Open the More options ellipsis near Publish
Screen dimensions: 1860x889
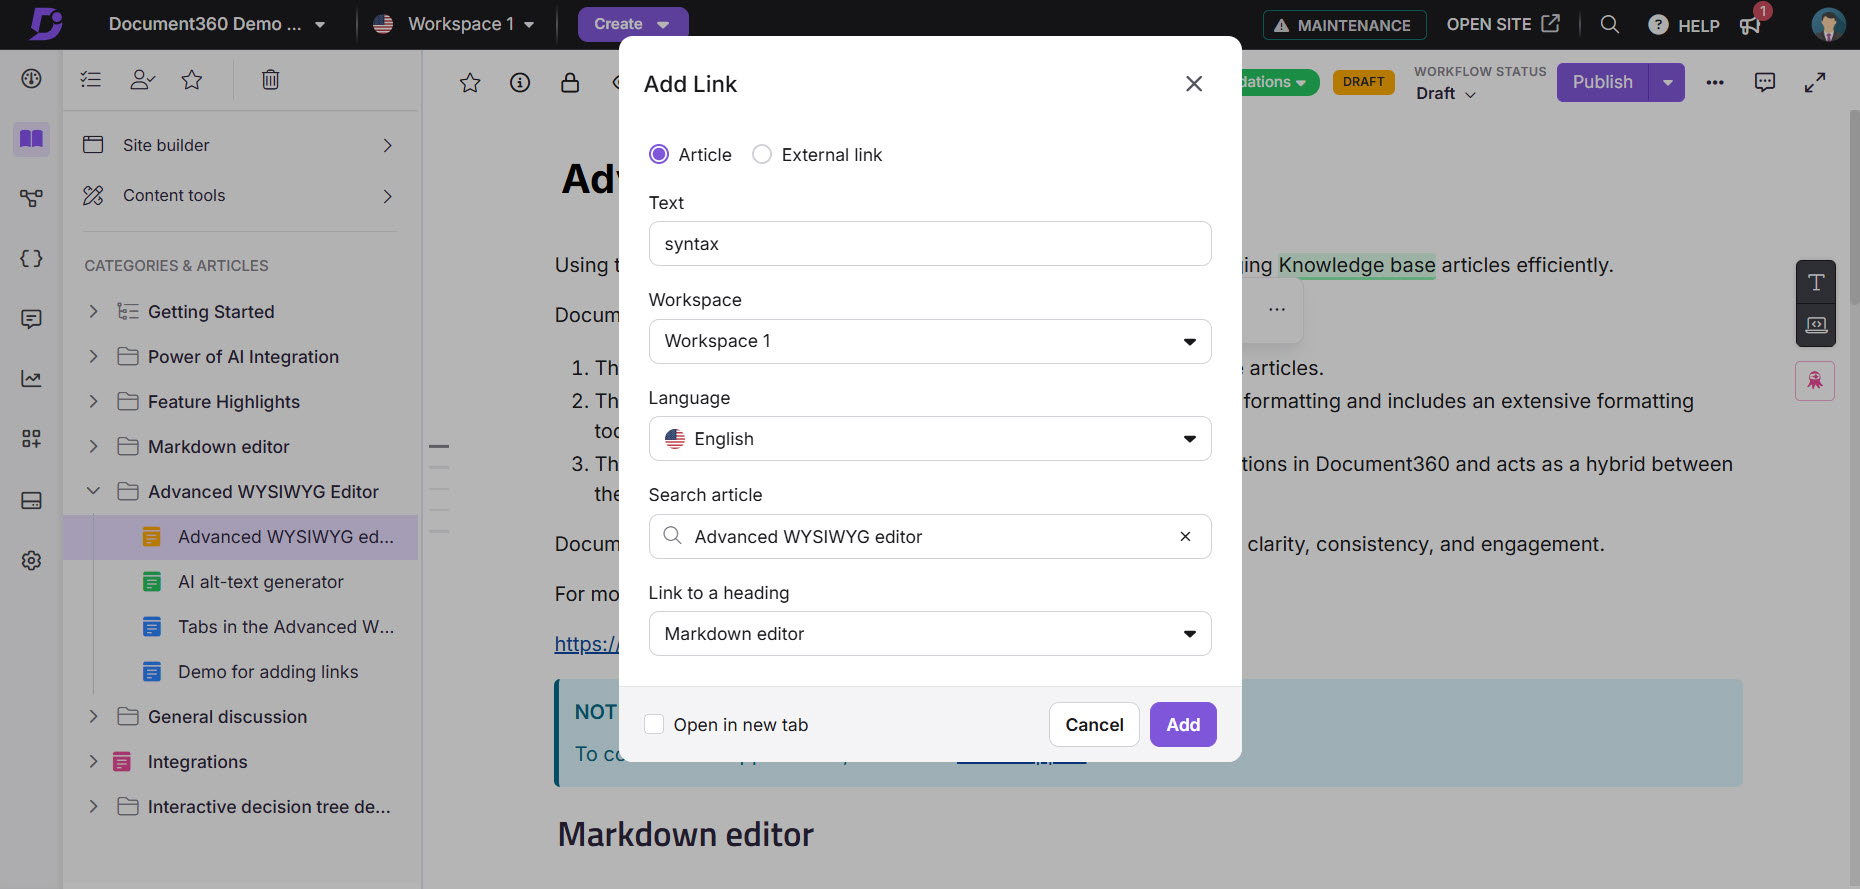click(1715, 82)
